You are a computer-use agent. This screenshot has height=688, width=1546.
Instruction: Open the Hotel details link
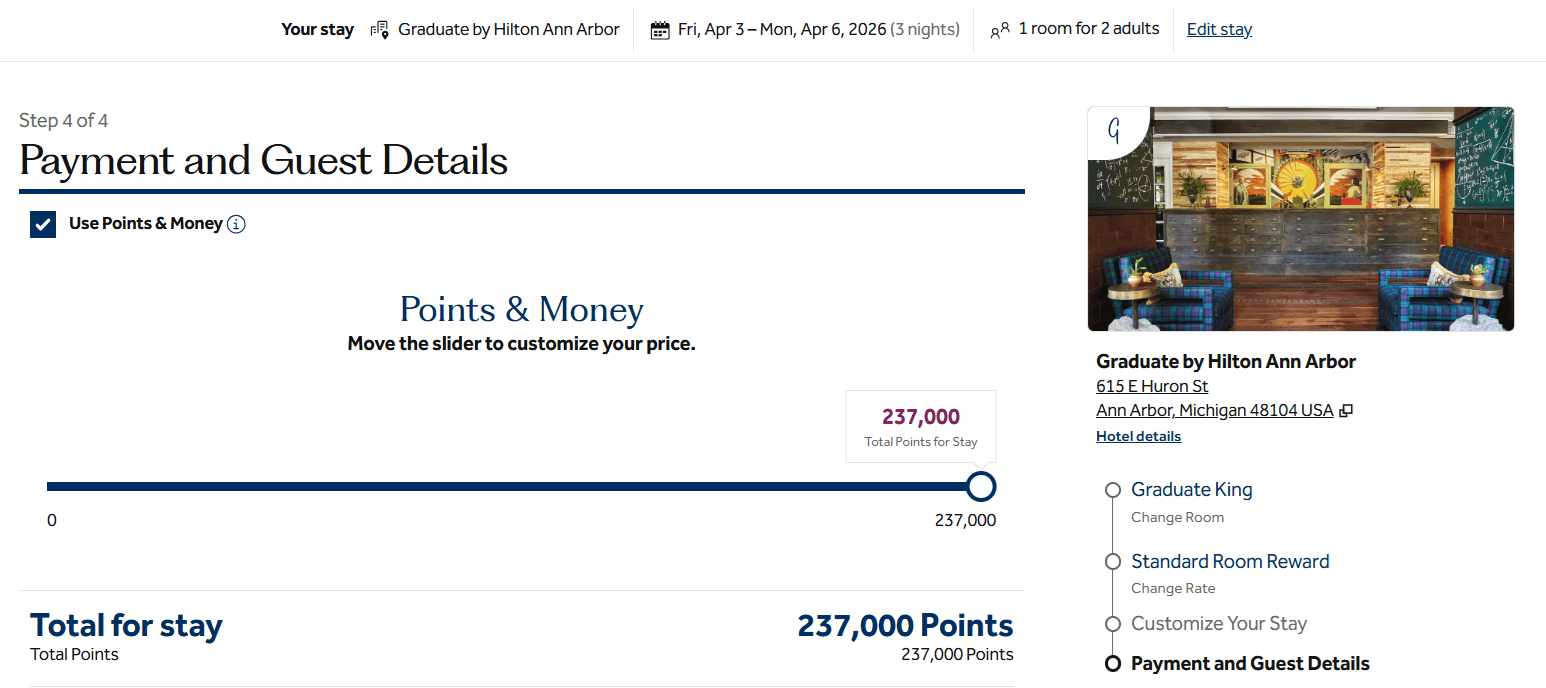pyautogui.click(x=1138, y=436)
